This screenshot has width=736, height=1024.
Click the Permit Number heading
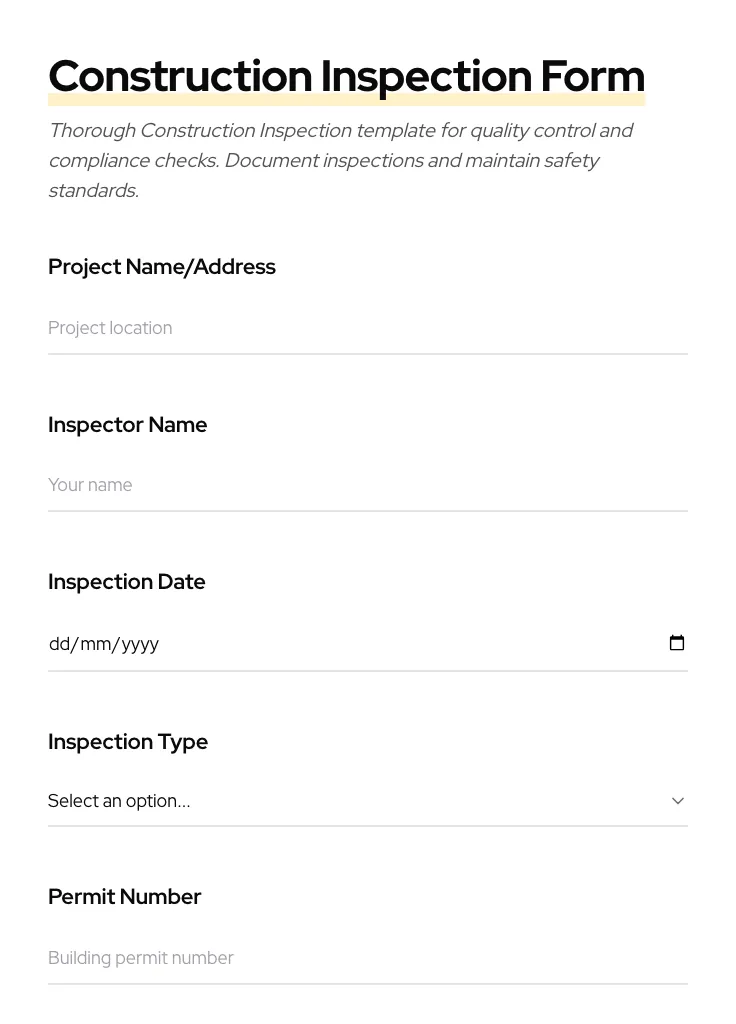[124, 896]
